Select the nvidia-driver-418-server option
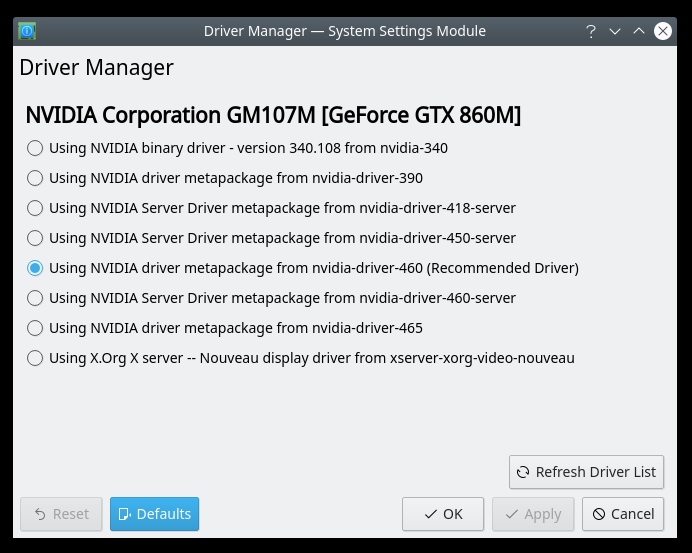 coord(35,208)
